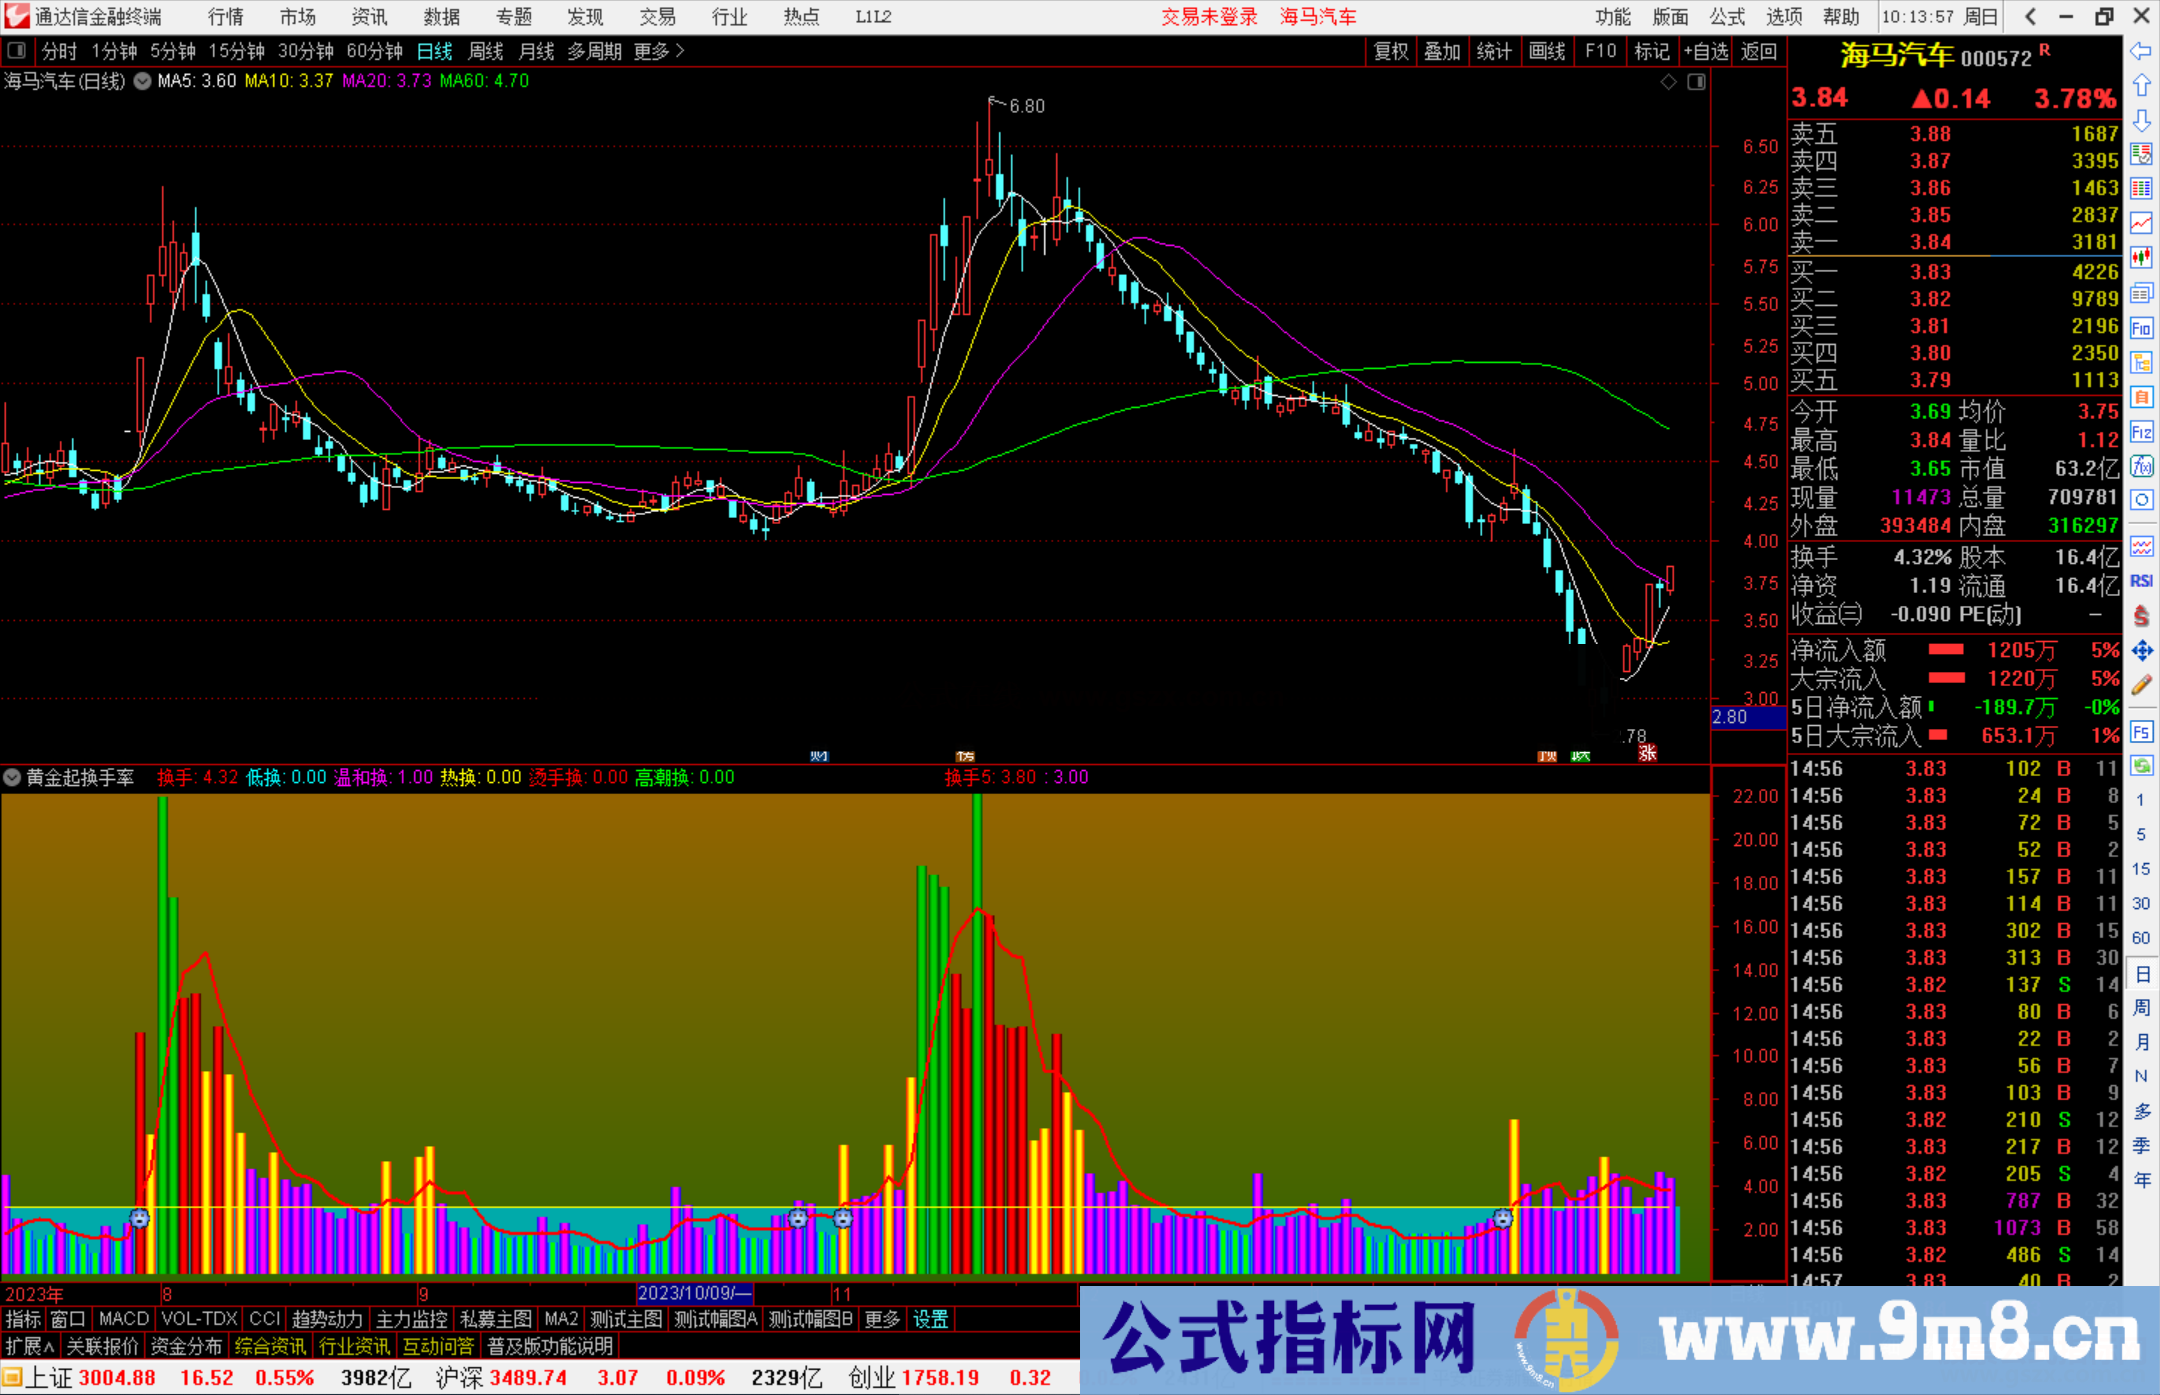Open the 公式 menu
Image resolution: width=2160 pixels, height=1395 pixels.
point(1727,17)
